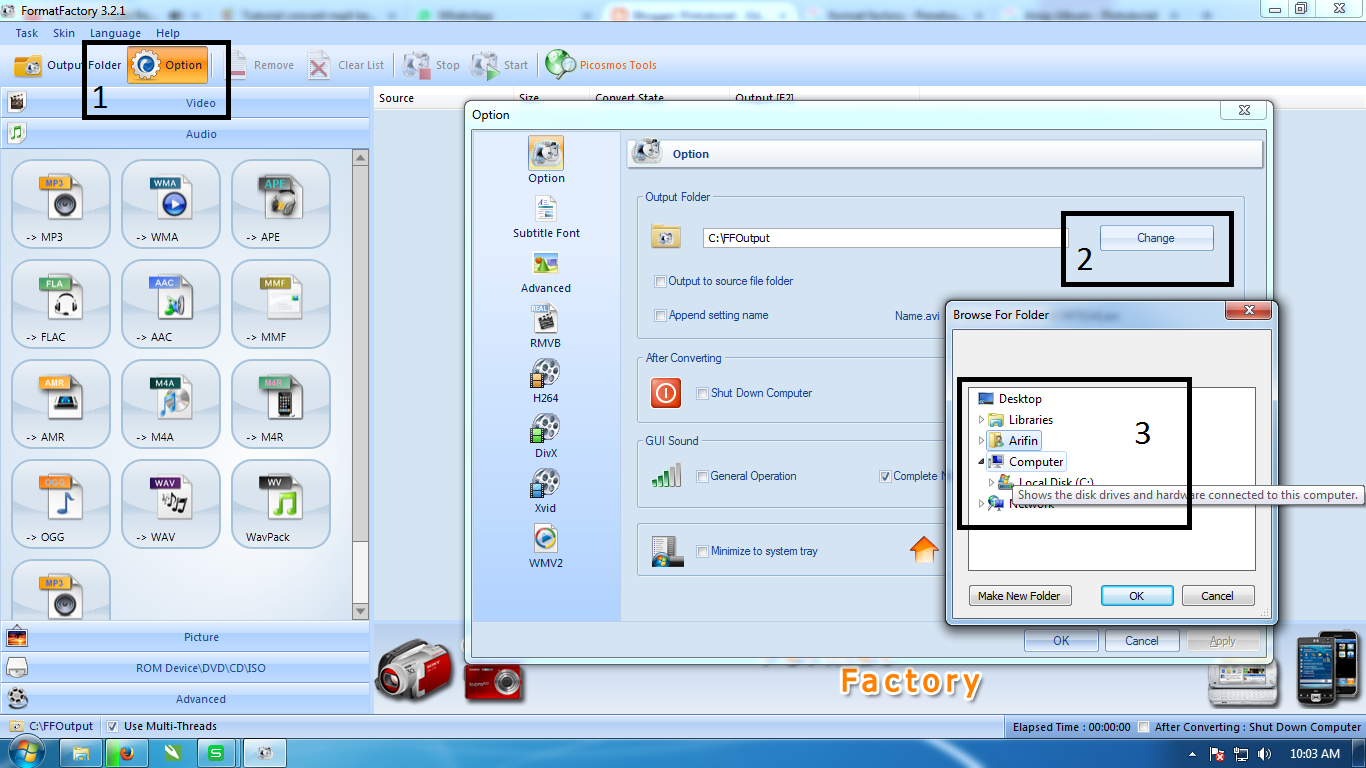Open the Skin menu
This screenshot has width=1366, height=768.
[64, 33]
